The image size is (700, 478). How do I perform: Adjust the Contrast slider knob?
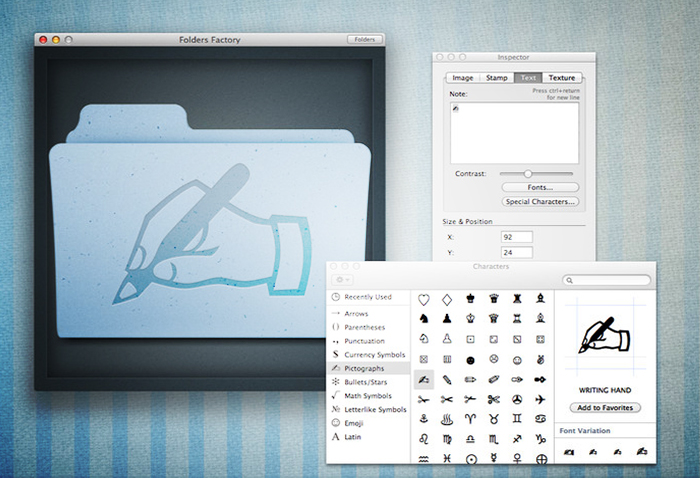[x=528, y=174]
